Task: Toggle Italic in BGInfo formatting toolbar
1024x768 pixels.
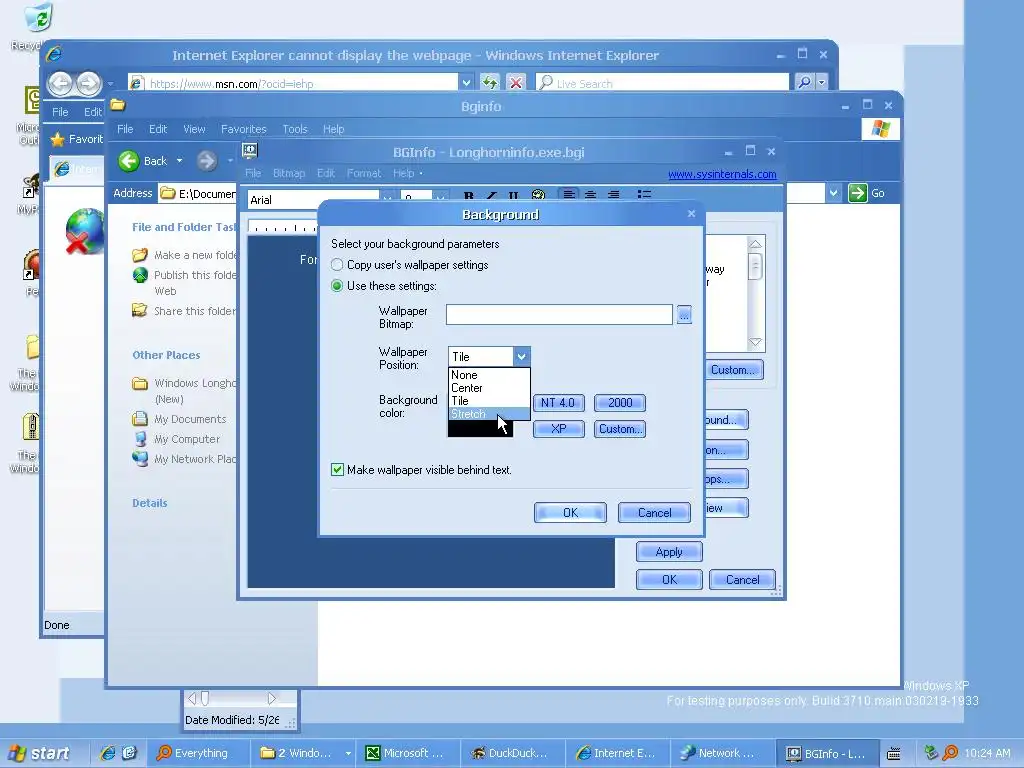Action: pos(491,195)
